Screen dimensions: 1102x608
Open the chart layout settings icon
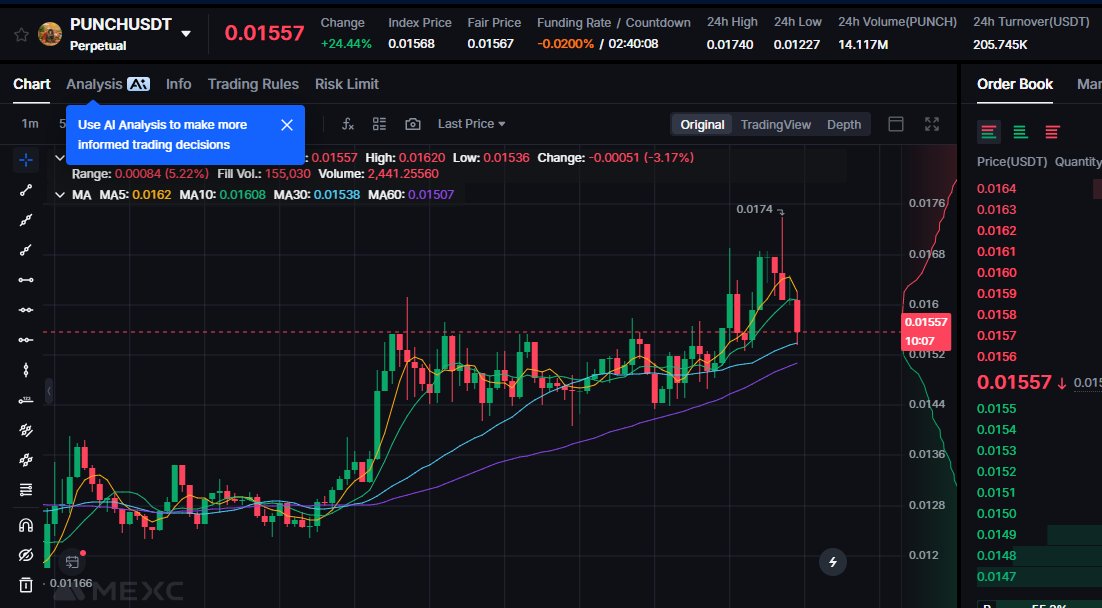380,124
